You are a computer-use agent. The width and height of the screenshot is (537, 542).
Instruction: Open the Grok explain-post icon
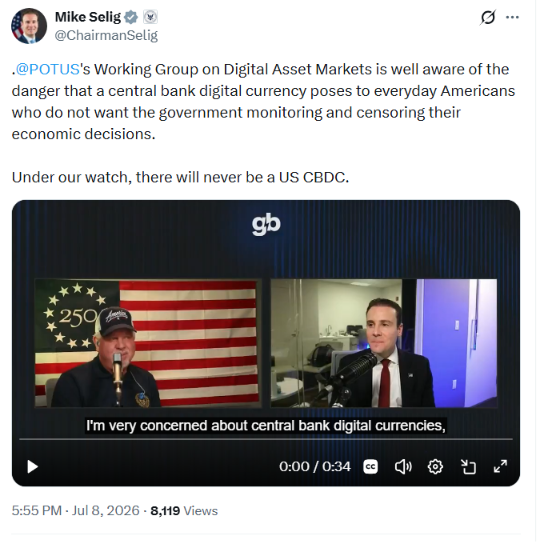(x=488, y=17)
